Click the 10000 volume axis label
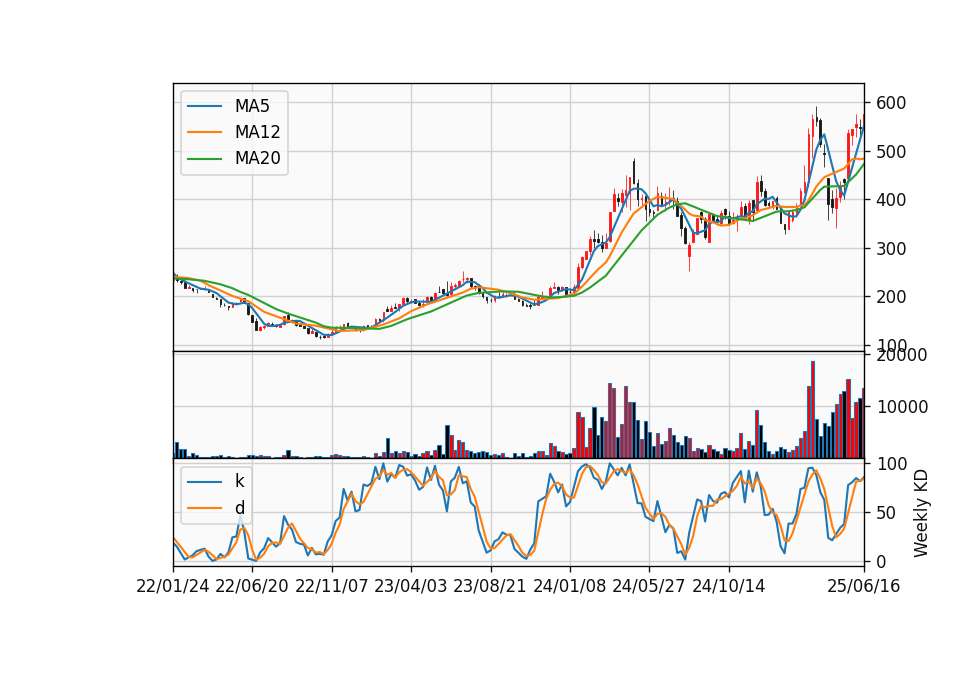The width and height of the screenshot is (960, 690). (902, 407)
